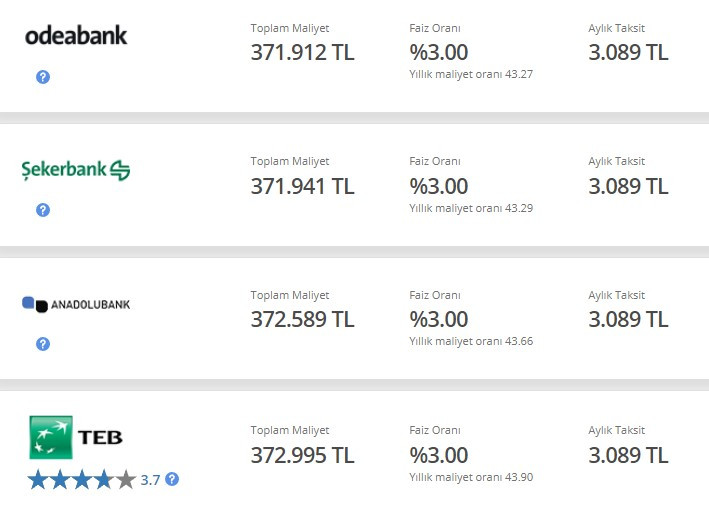The width and height of the screenshot is (709, 508).
Task: Click TEB's %3.00 interest rate
Action: 439,455
